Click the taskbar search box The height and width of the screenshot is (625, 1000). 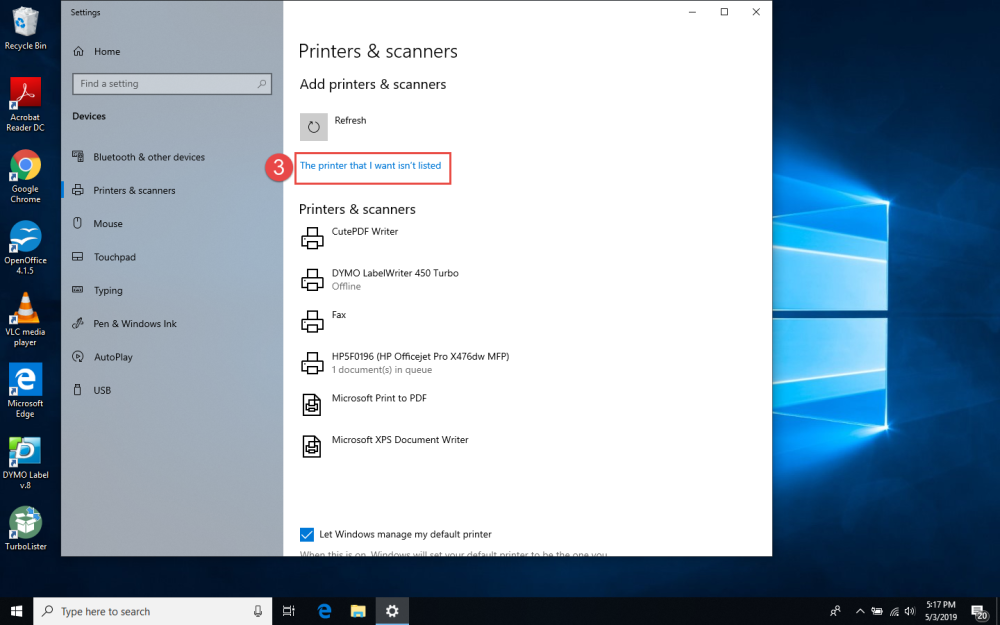pos(152,611)
